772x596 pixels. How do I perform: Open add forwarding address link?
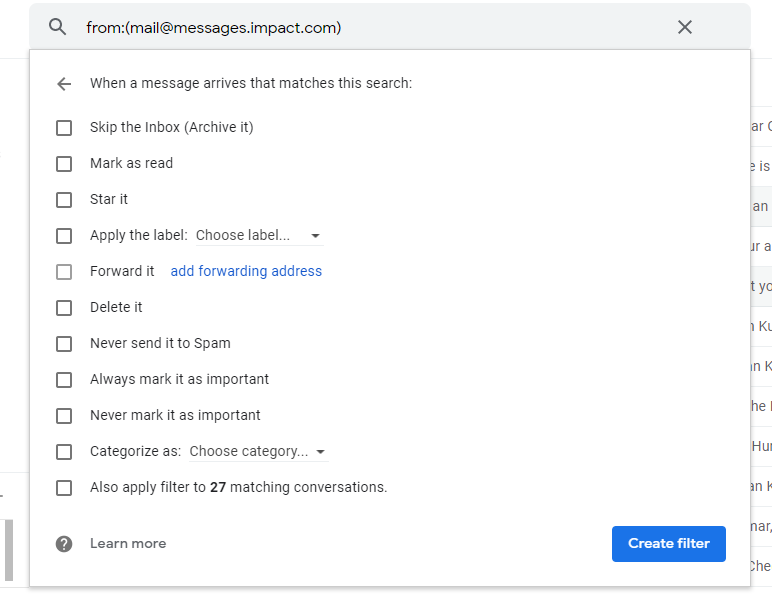246,271
